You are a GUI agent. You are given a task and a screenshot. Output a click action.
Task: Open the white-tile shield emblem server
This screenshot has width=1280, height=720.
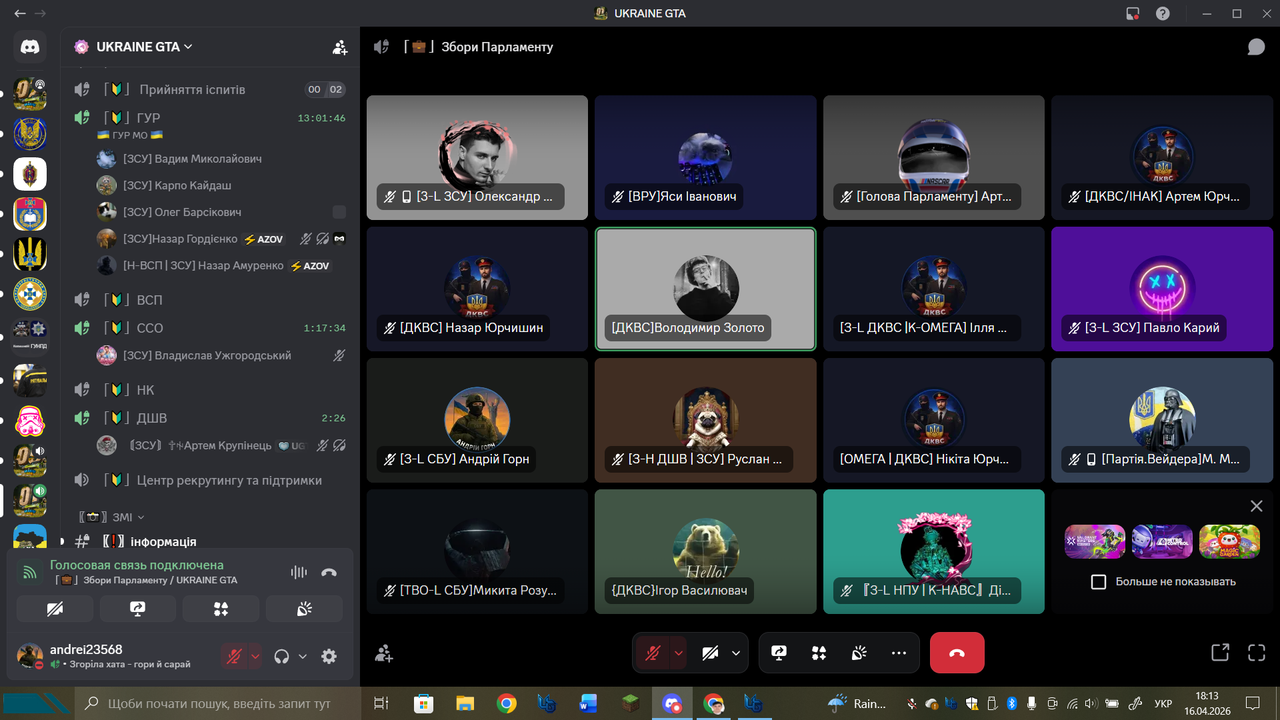[x=30, y=173]
